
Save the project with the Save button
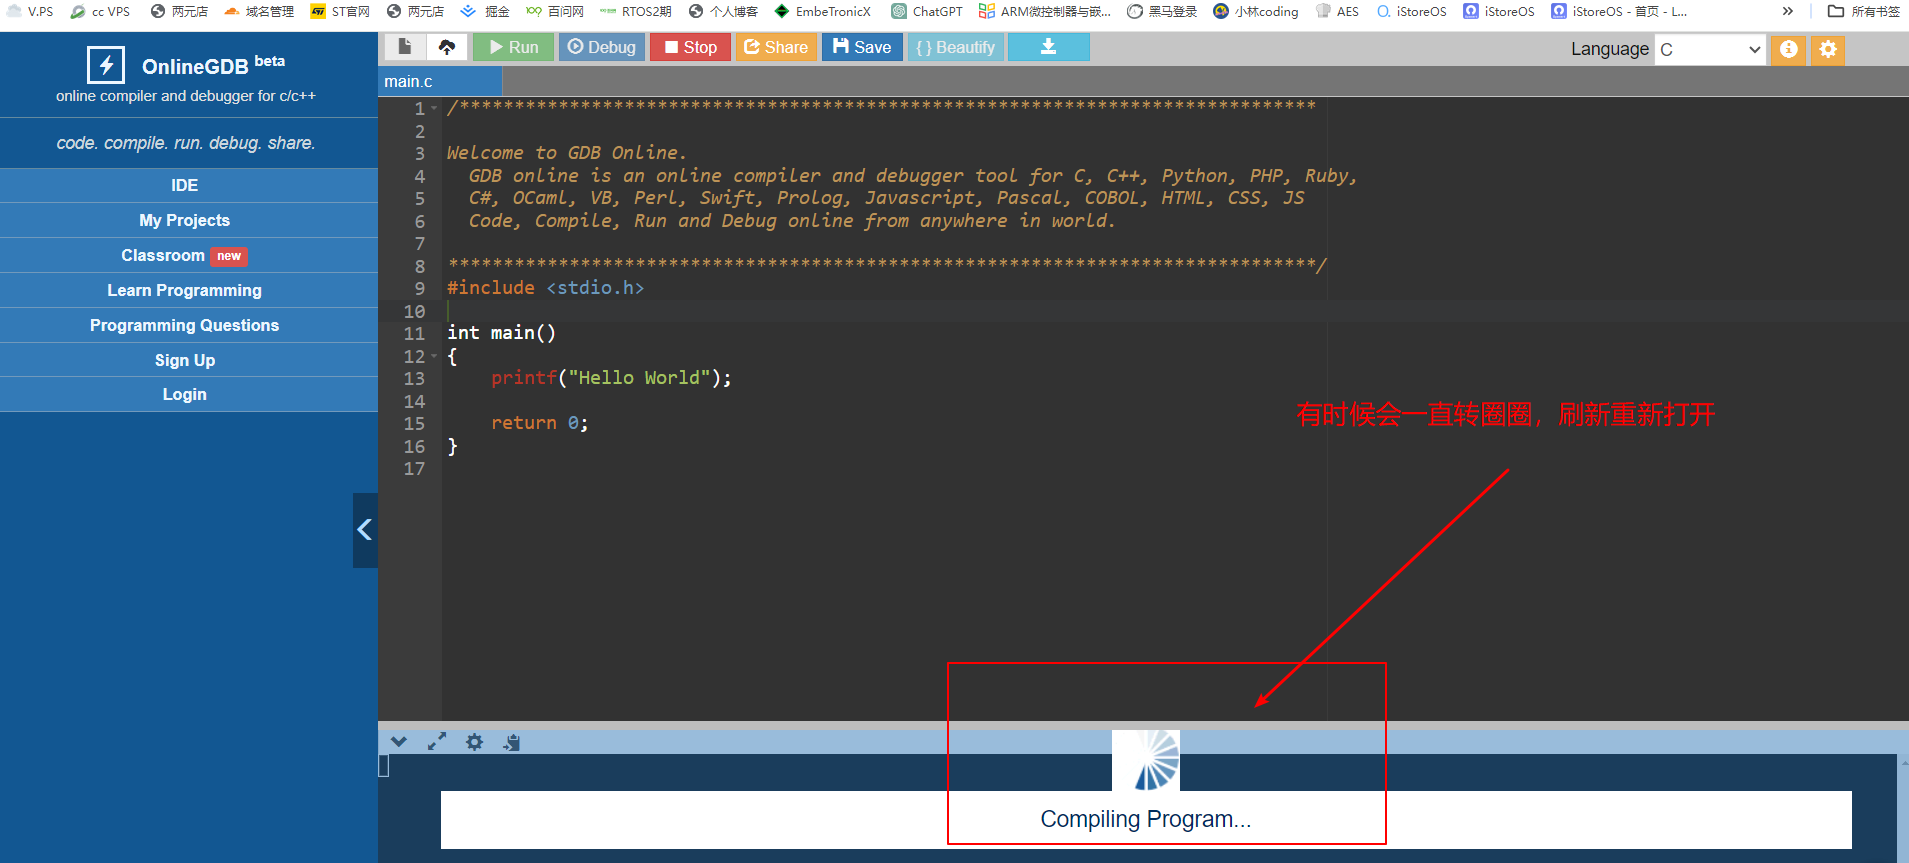[x=862, y=47]
